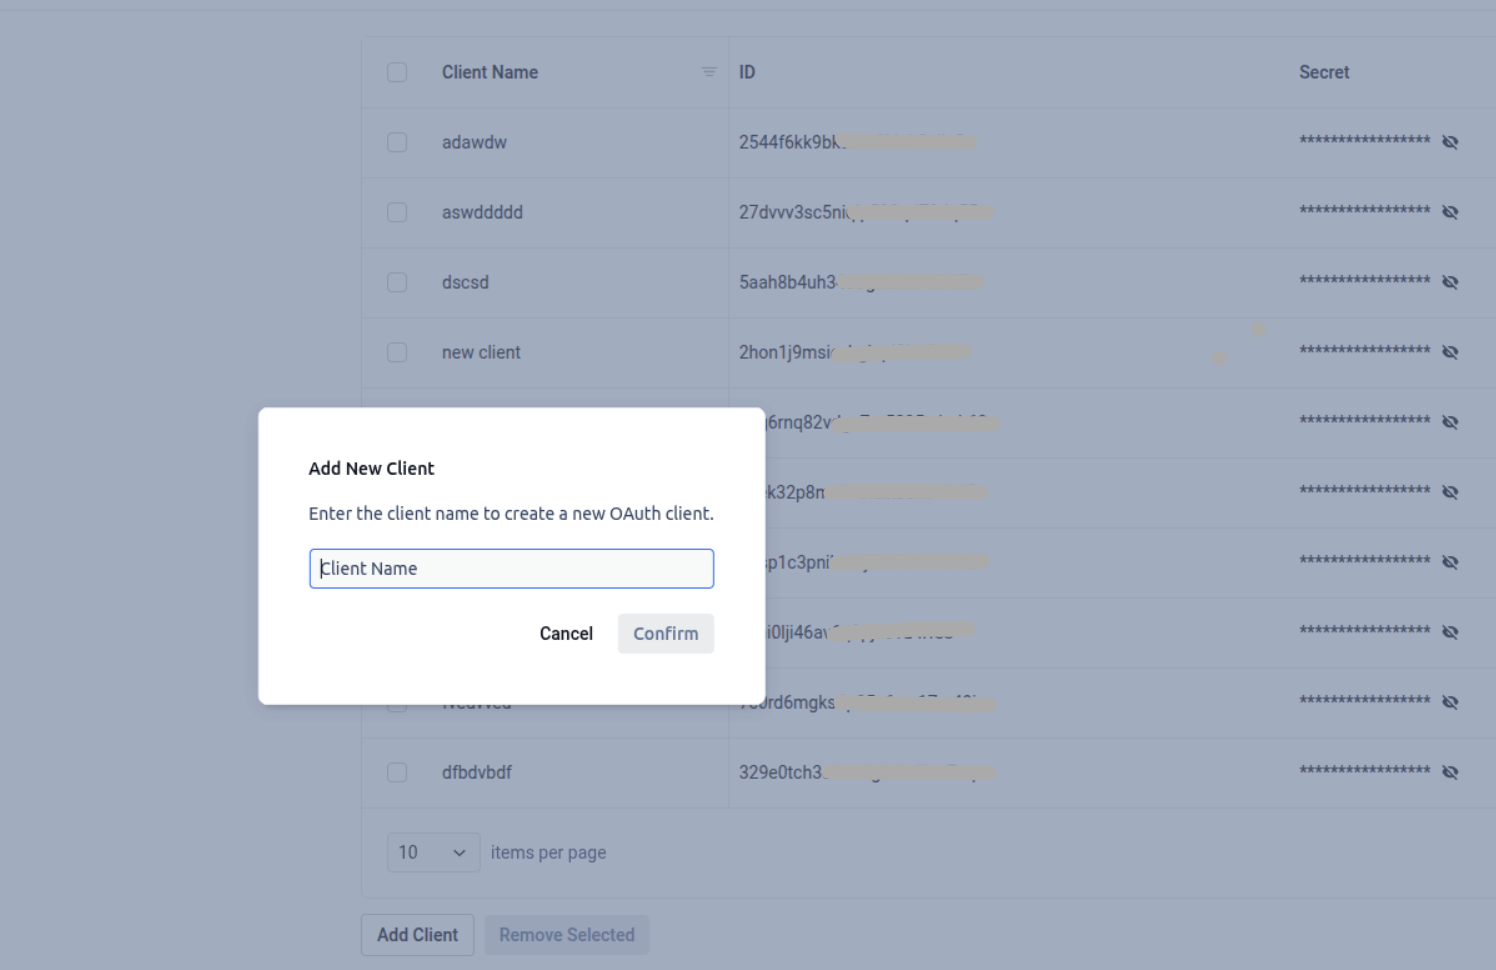Show secret in the 6rnq82v row
The height and width of the screenshot is (970, 1496).
click(x=1450, y=422)
